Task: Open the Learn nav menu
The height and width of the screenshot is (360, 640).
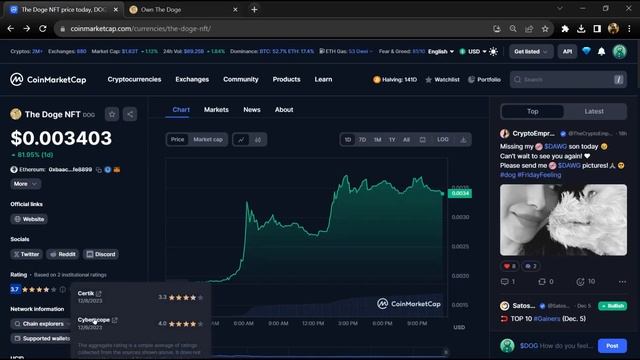Action: tap(323, 80)
